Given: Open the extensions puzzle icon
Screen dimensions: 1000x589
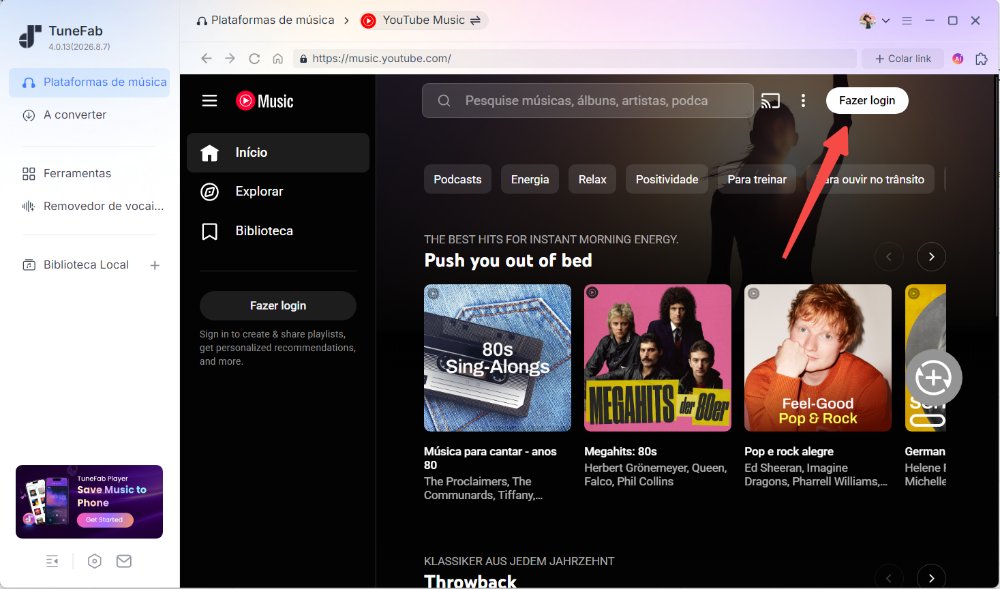Looking at the screenshot, I should click(982, 59).
